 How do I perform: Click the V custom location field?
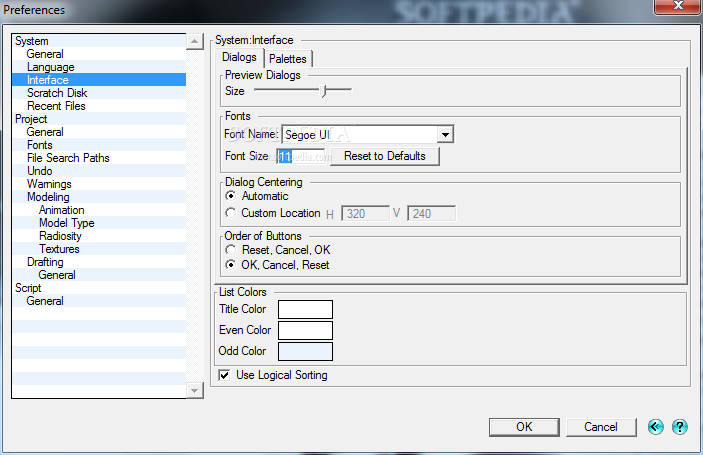431,213
